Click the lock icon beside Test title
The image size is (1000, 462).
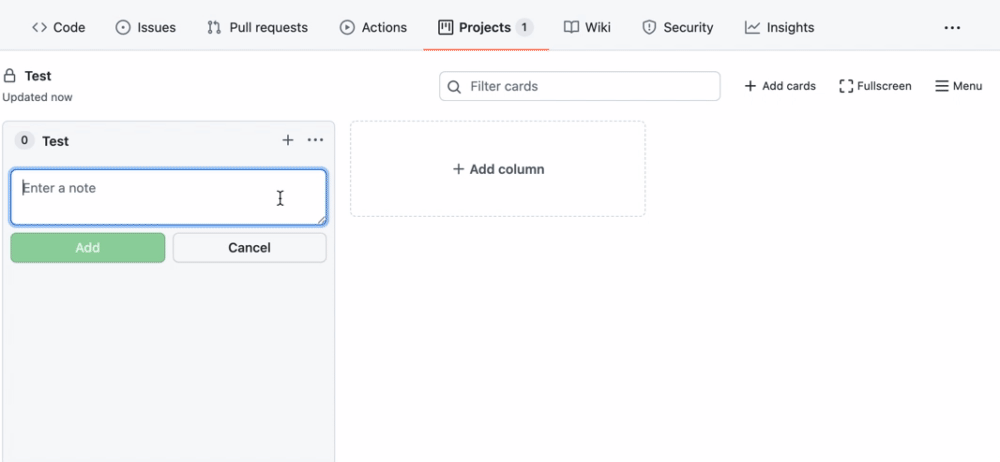tap(10, 76)
